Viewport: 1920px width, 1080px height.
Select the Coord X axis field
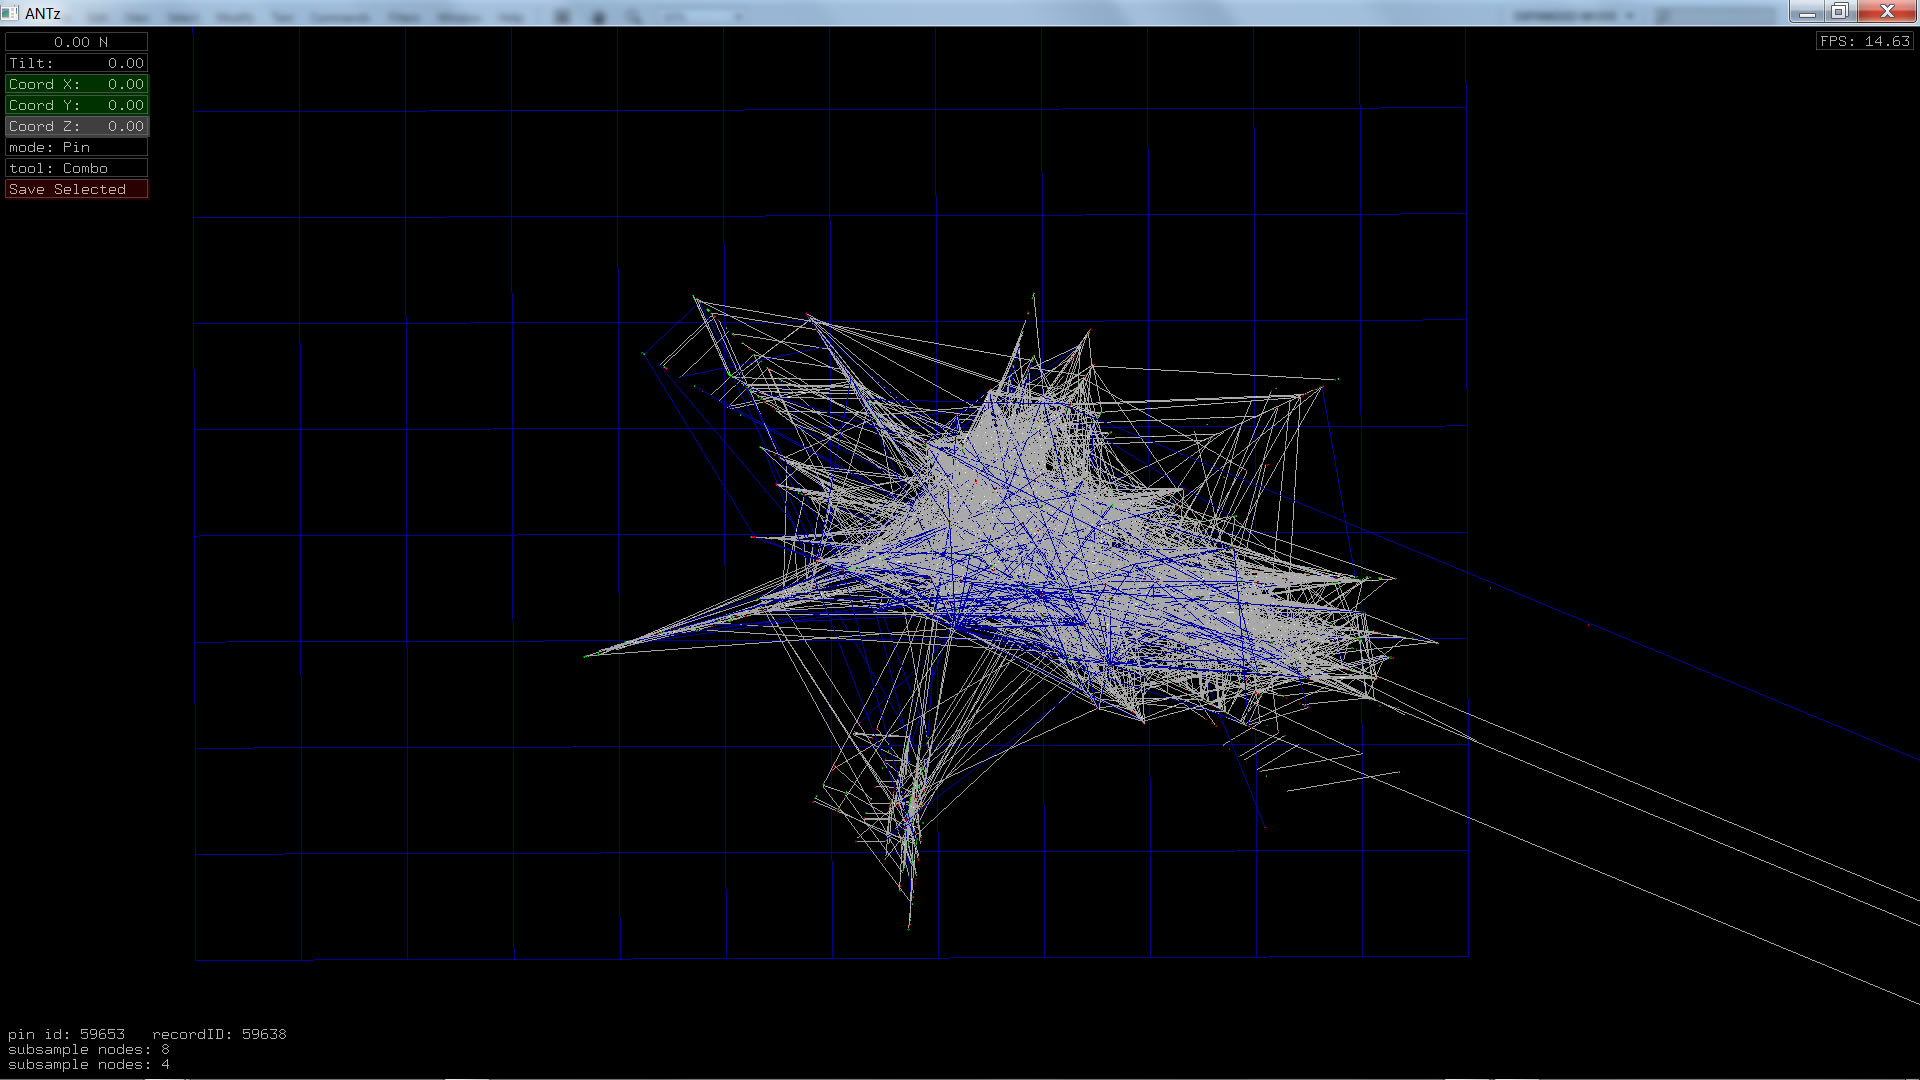(x=77, y=84)
